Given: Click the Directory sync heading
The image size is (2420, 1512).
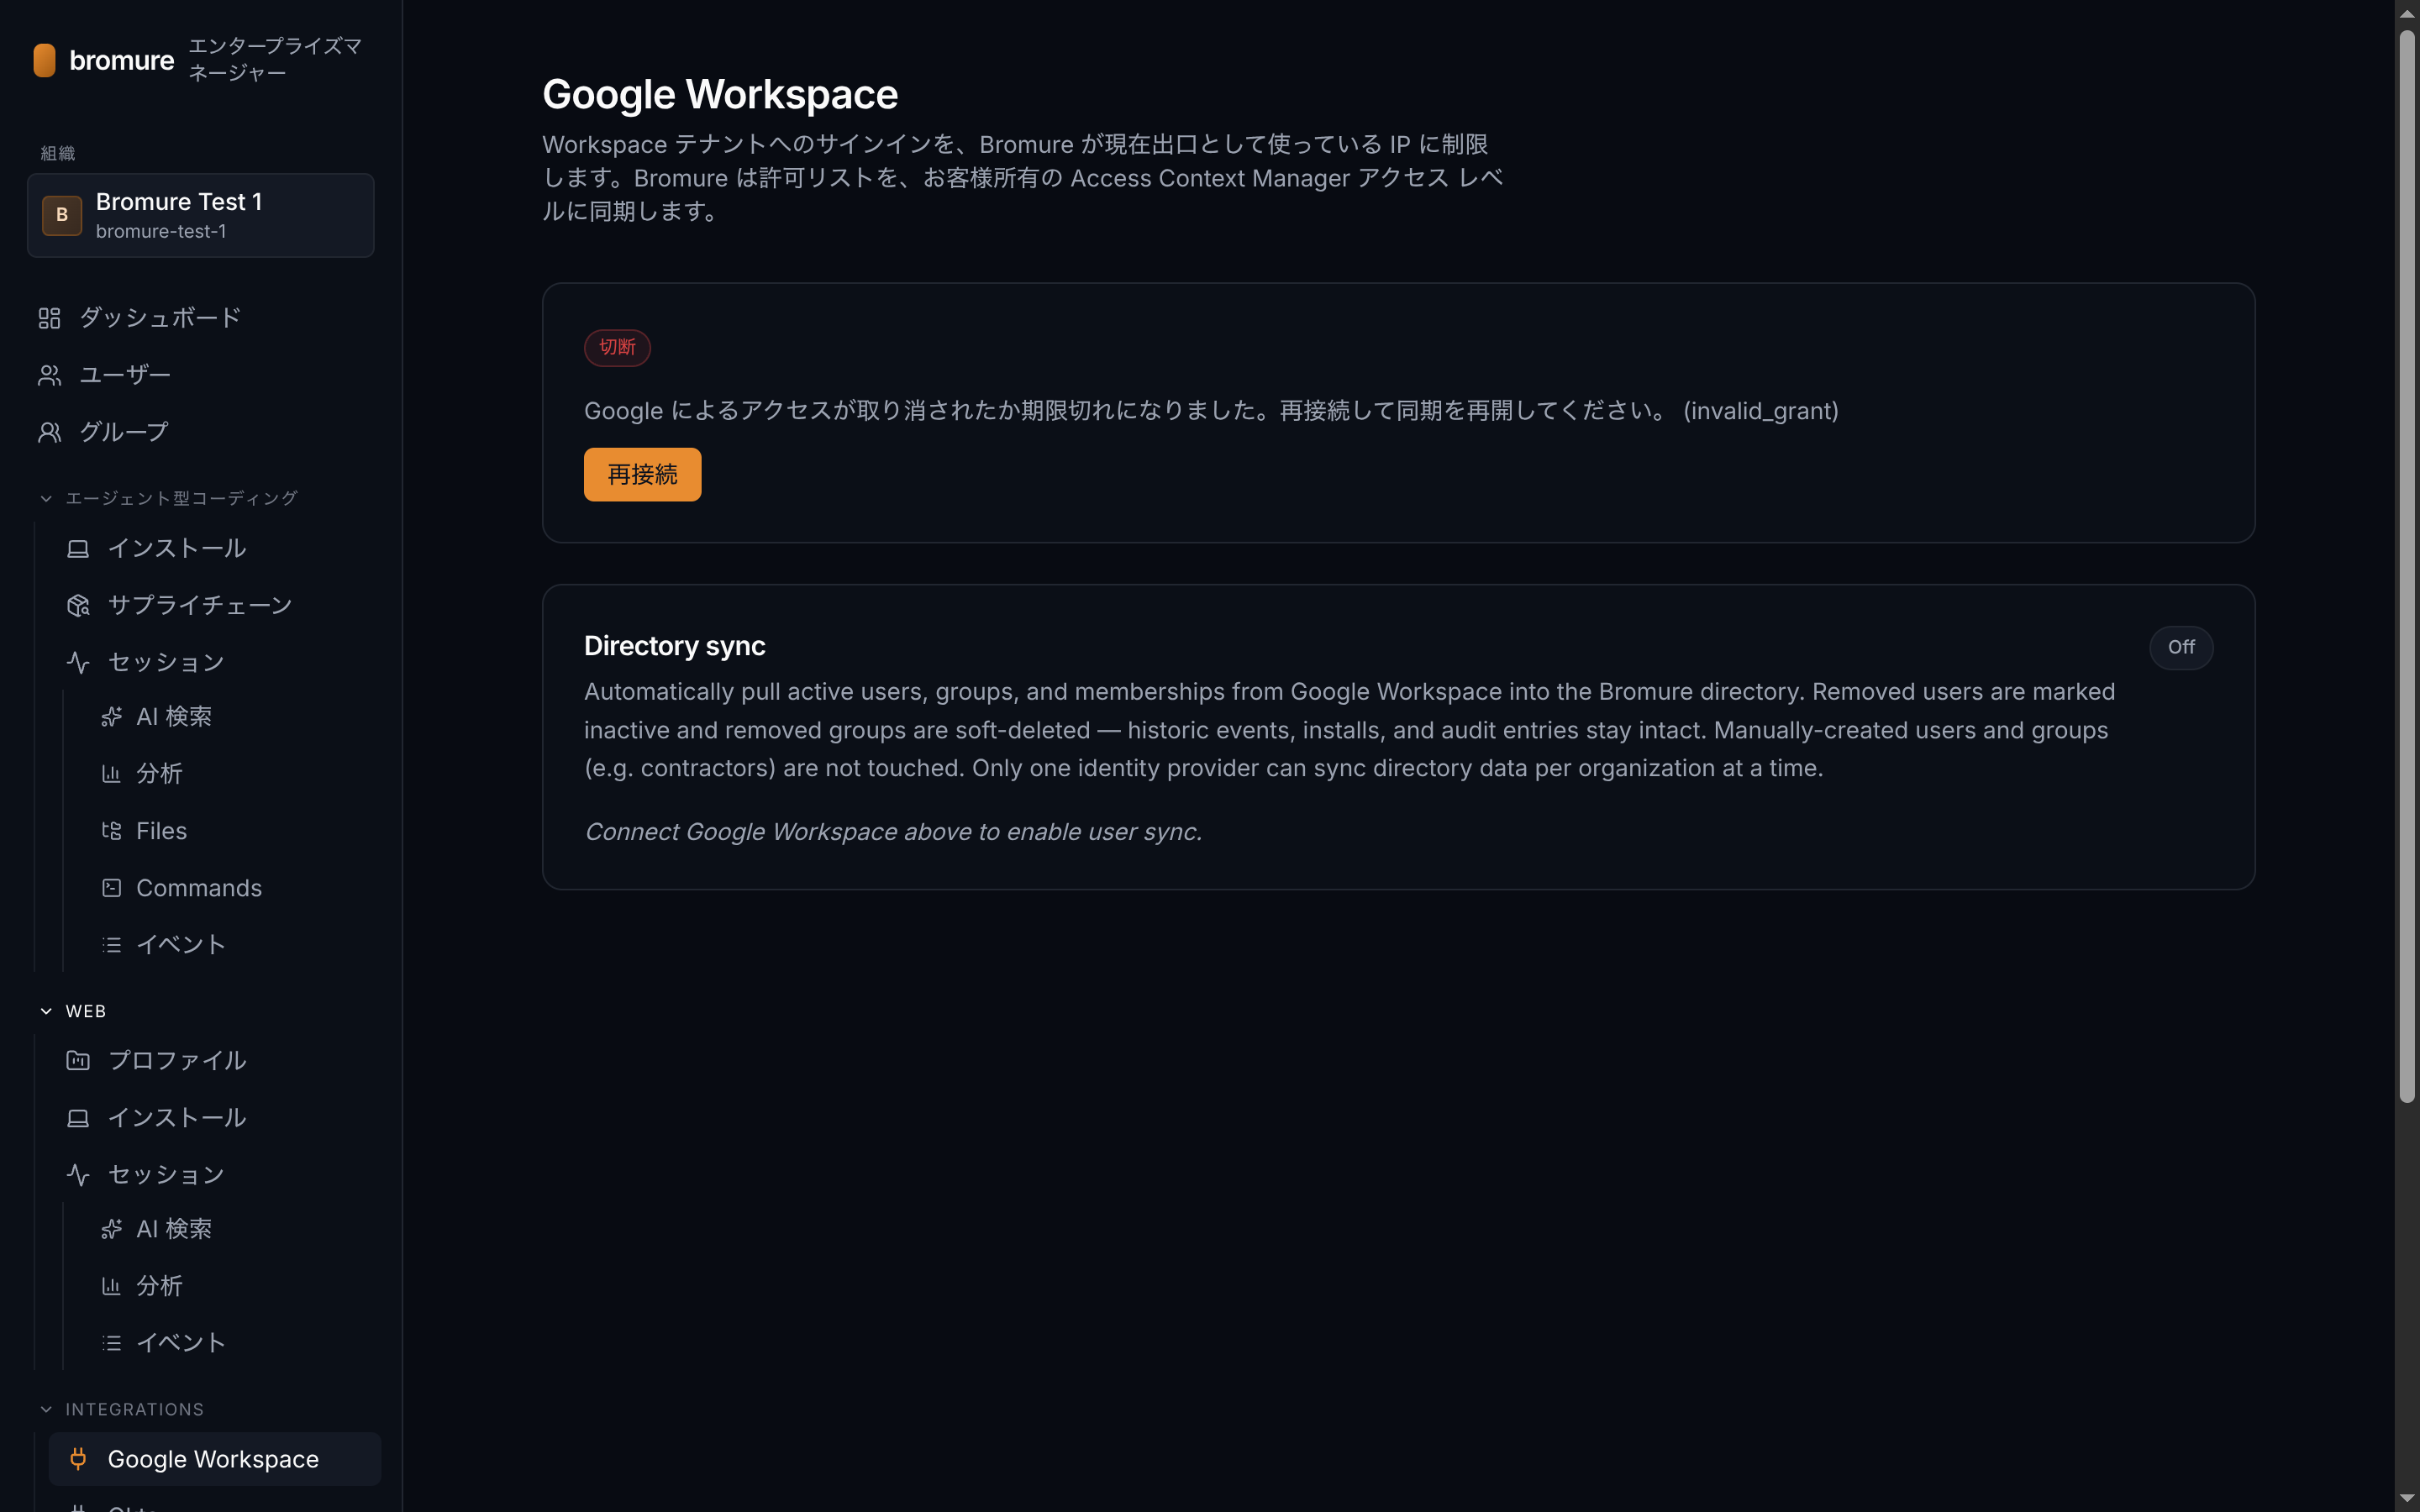Looking at the screenshot, I should [x=674, y=646].
